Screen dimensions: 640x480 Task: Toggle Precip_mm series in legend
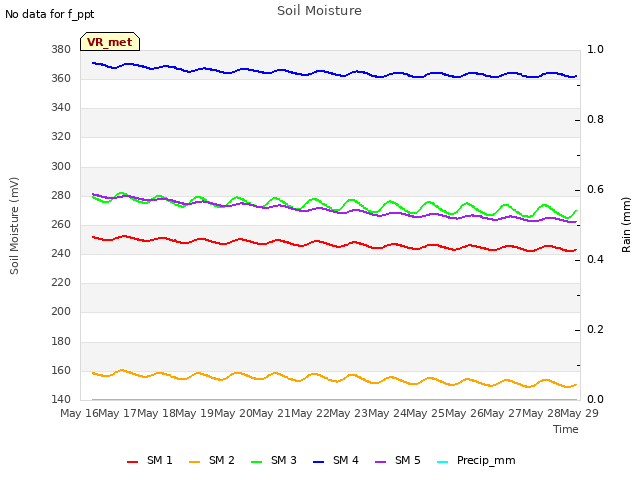click(476, 460)
